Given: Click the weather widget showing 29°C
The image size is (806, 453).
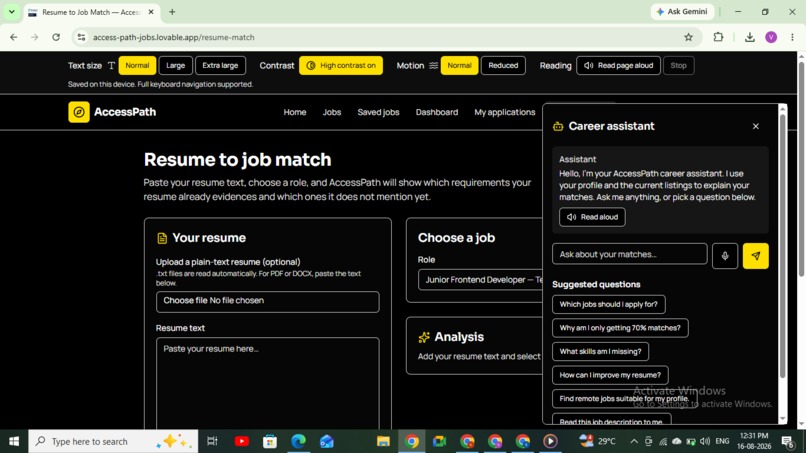Looking at the screenshot, I should [597, 441].
